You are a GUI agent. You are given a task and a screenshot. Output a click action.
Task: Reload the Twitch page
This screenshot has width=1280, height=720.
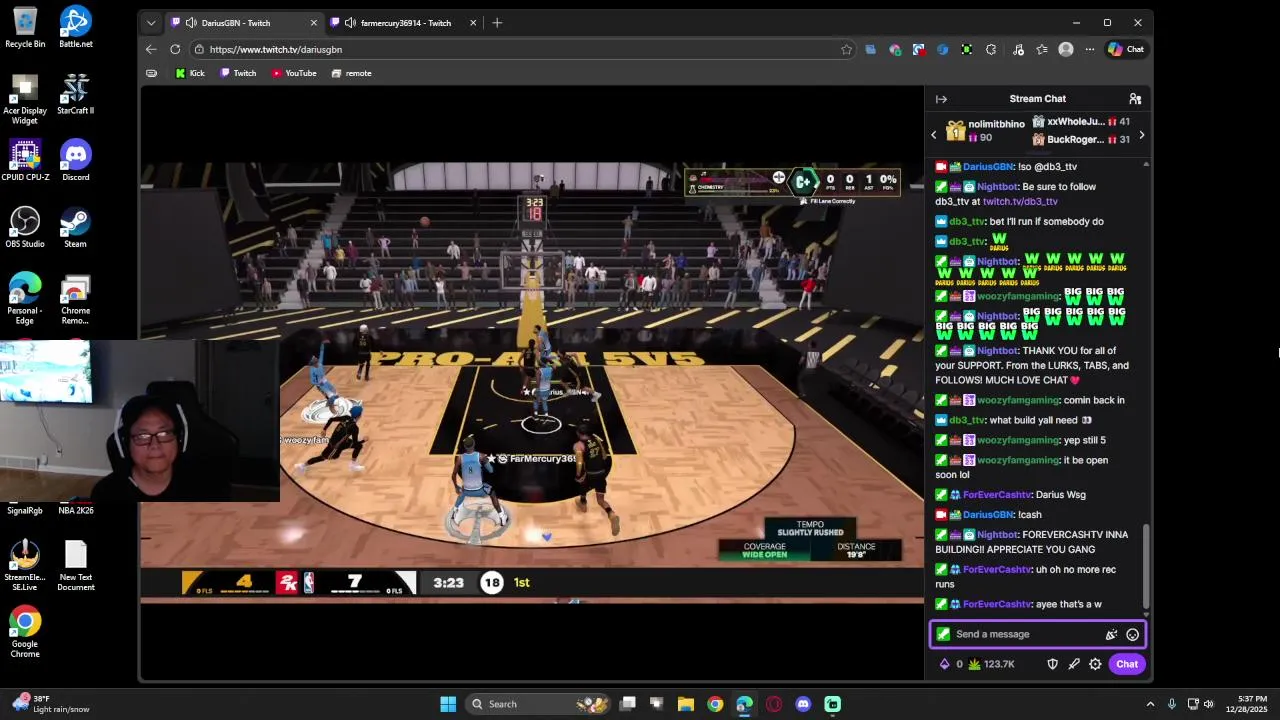(x=175, y=49)
